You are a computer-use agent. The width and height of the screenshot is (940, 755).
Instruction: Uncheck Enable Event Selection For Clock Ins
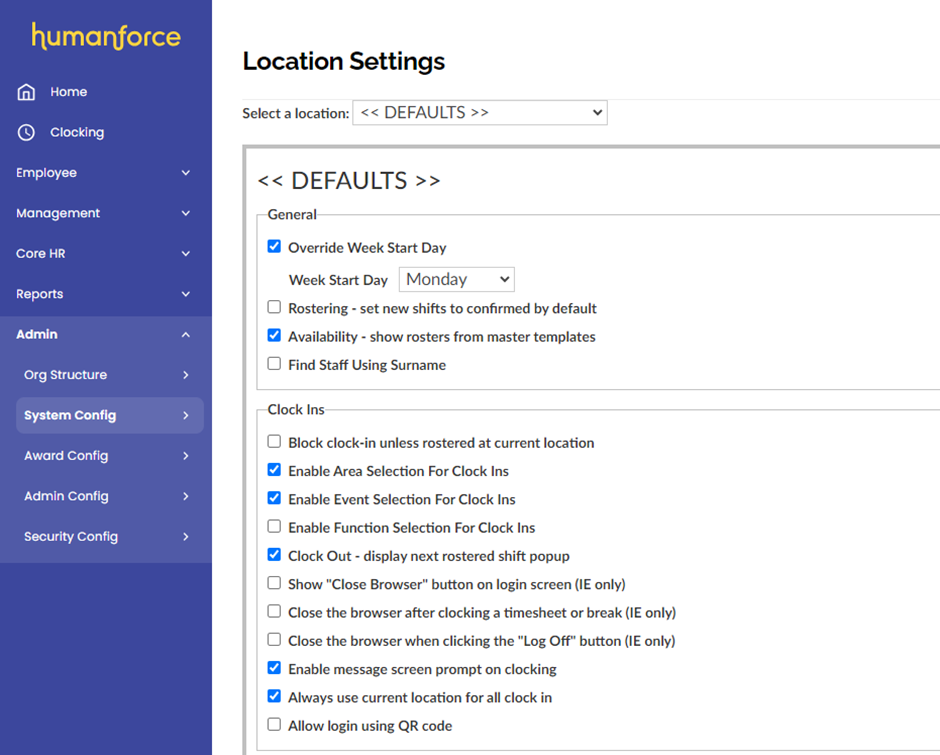coord(274,498)
